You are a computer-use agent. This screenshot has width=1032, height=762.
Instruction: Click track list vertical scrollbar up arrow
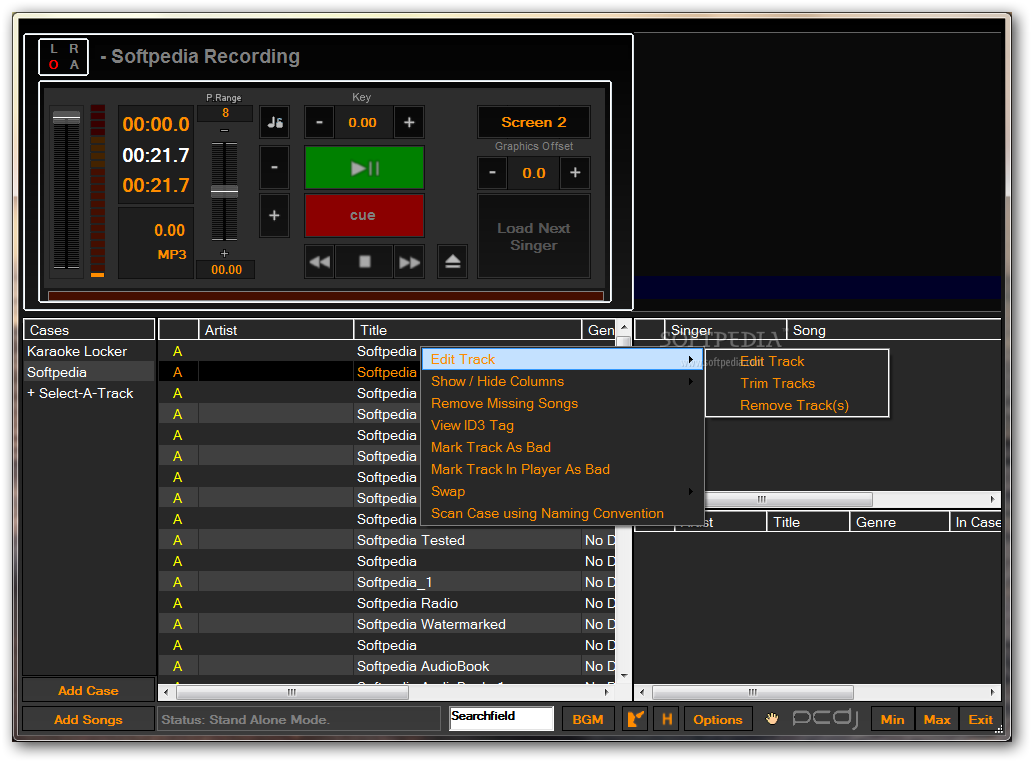click(624, 326)
